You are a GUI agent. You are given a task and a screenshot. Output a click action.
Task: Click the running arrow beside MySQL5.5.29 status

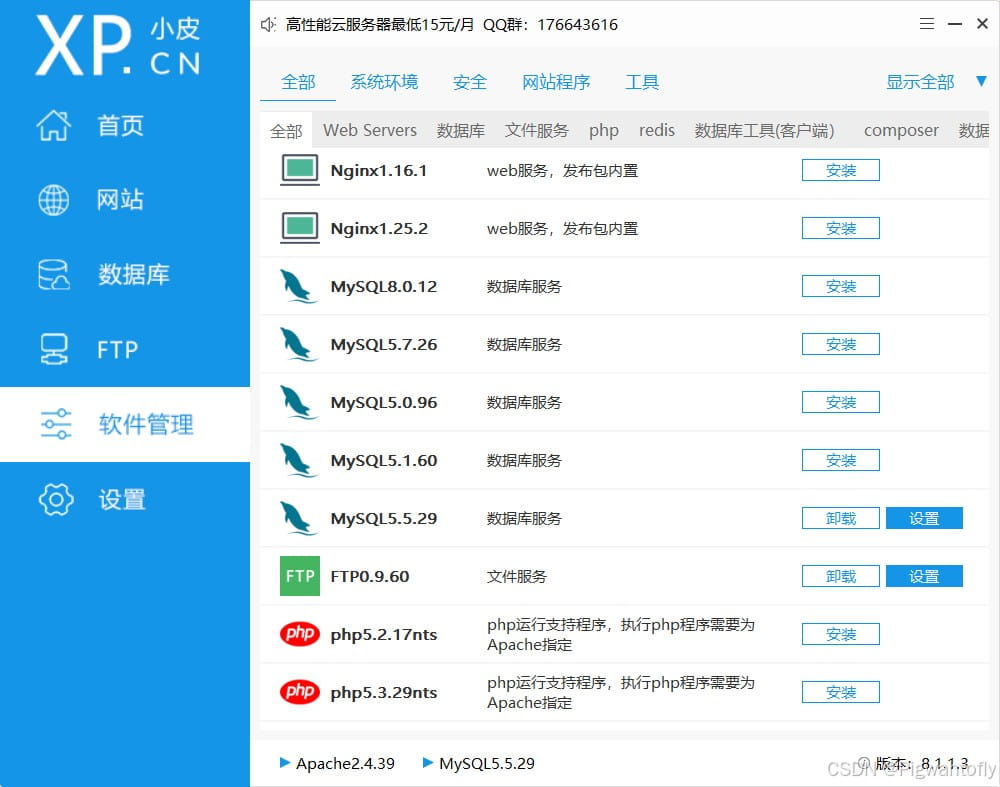click(x=428, y=763)
